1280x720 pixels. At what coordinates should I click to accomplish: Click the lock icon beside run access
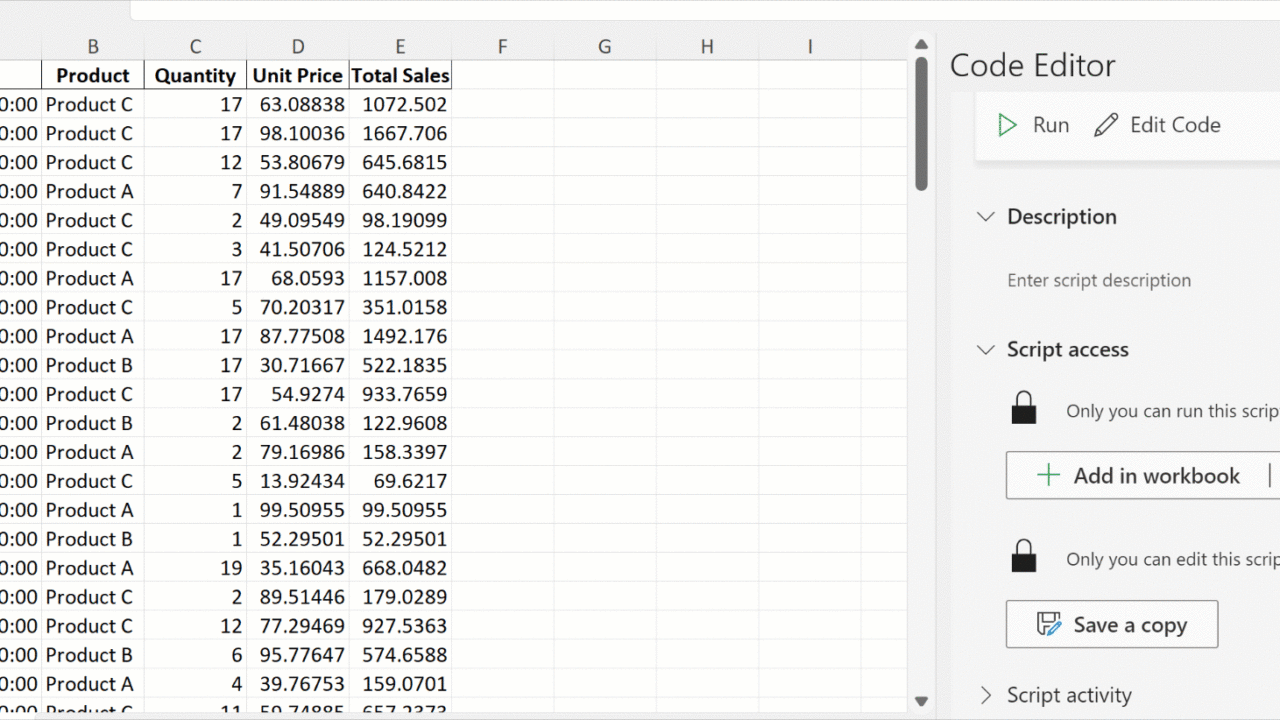(x=1024, y=408)
